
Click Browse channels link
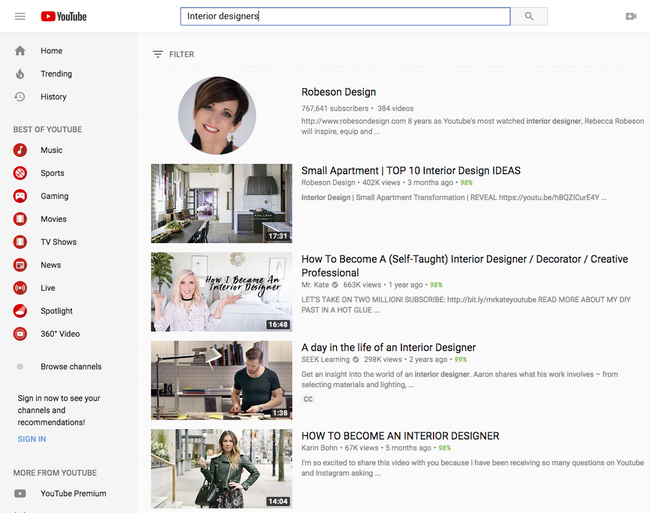pos(71,367)
